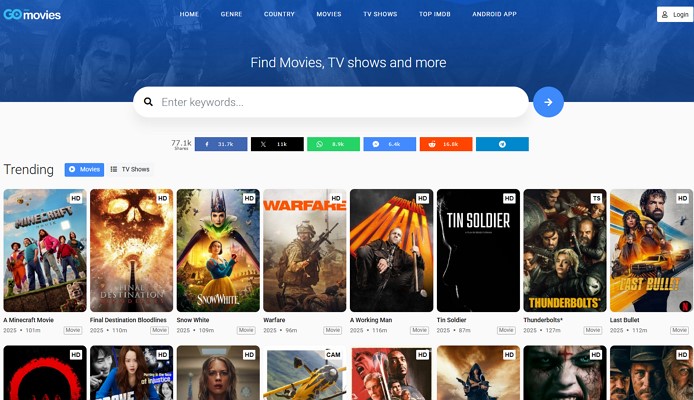Open A Minecraft Movie poster
Image resolution: width=694 pixels, height=400 pixels.
point(45,250)
